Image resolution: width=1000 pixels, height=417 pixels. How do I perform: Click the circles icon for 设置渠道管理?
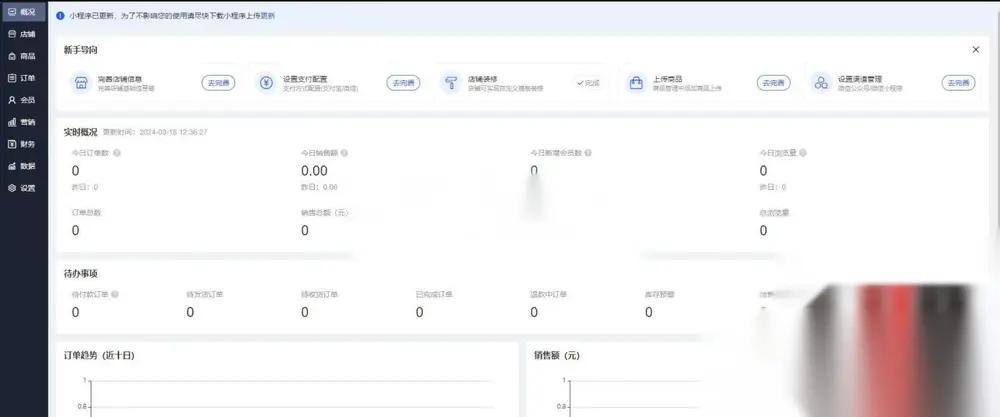(821, 83)
